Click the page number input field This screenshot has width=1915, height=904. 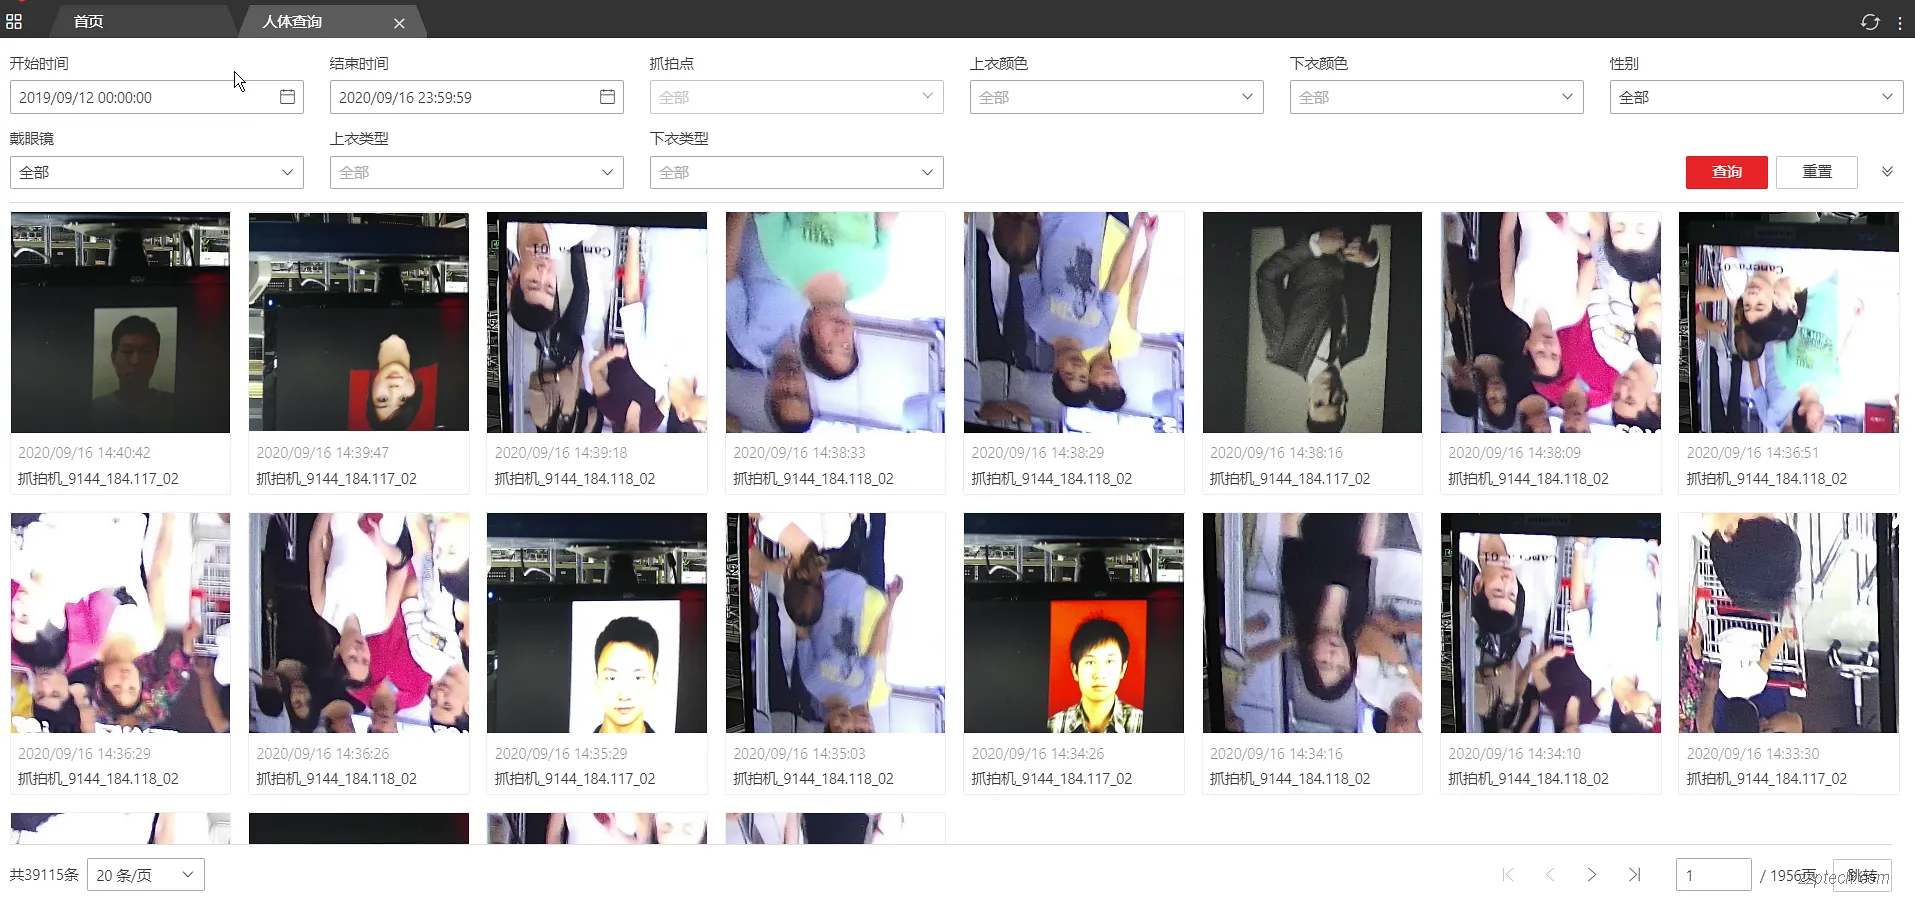1713,875
